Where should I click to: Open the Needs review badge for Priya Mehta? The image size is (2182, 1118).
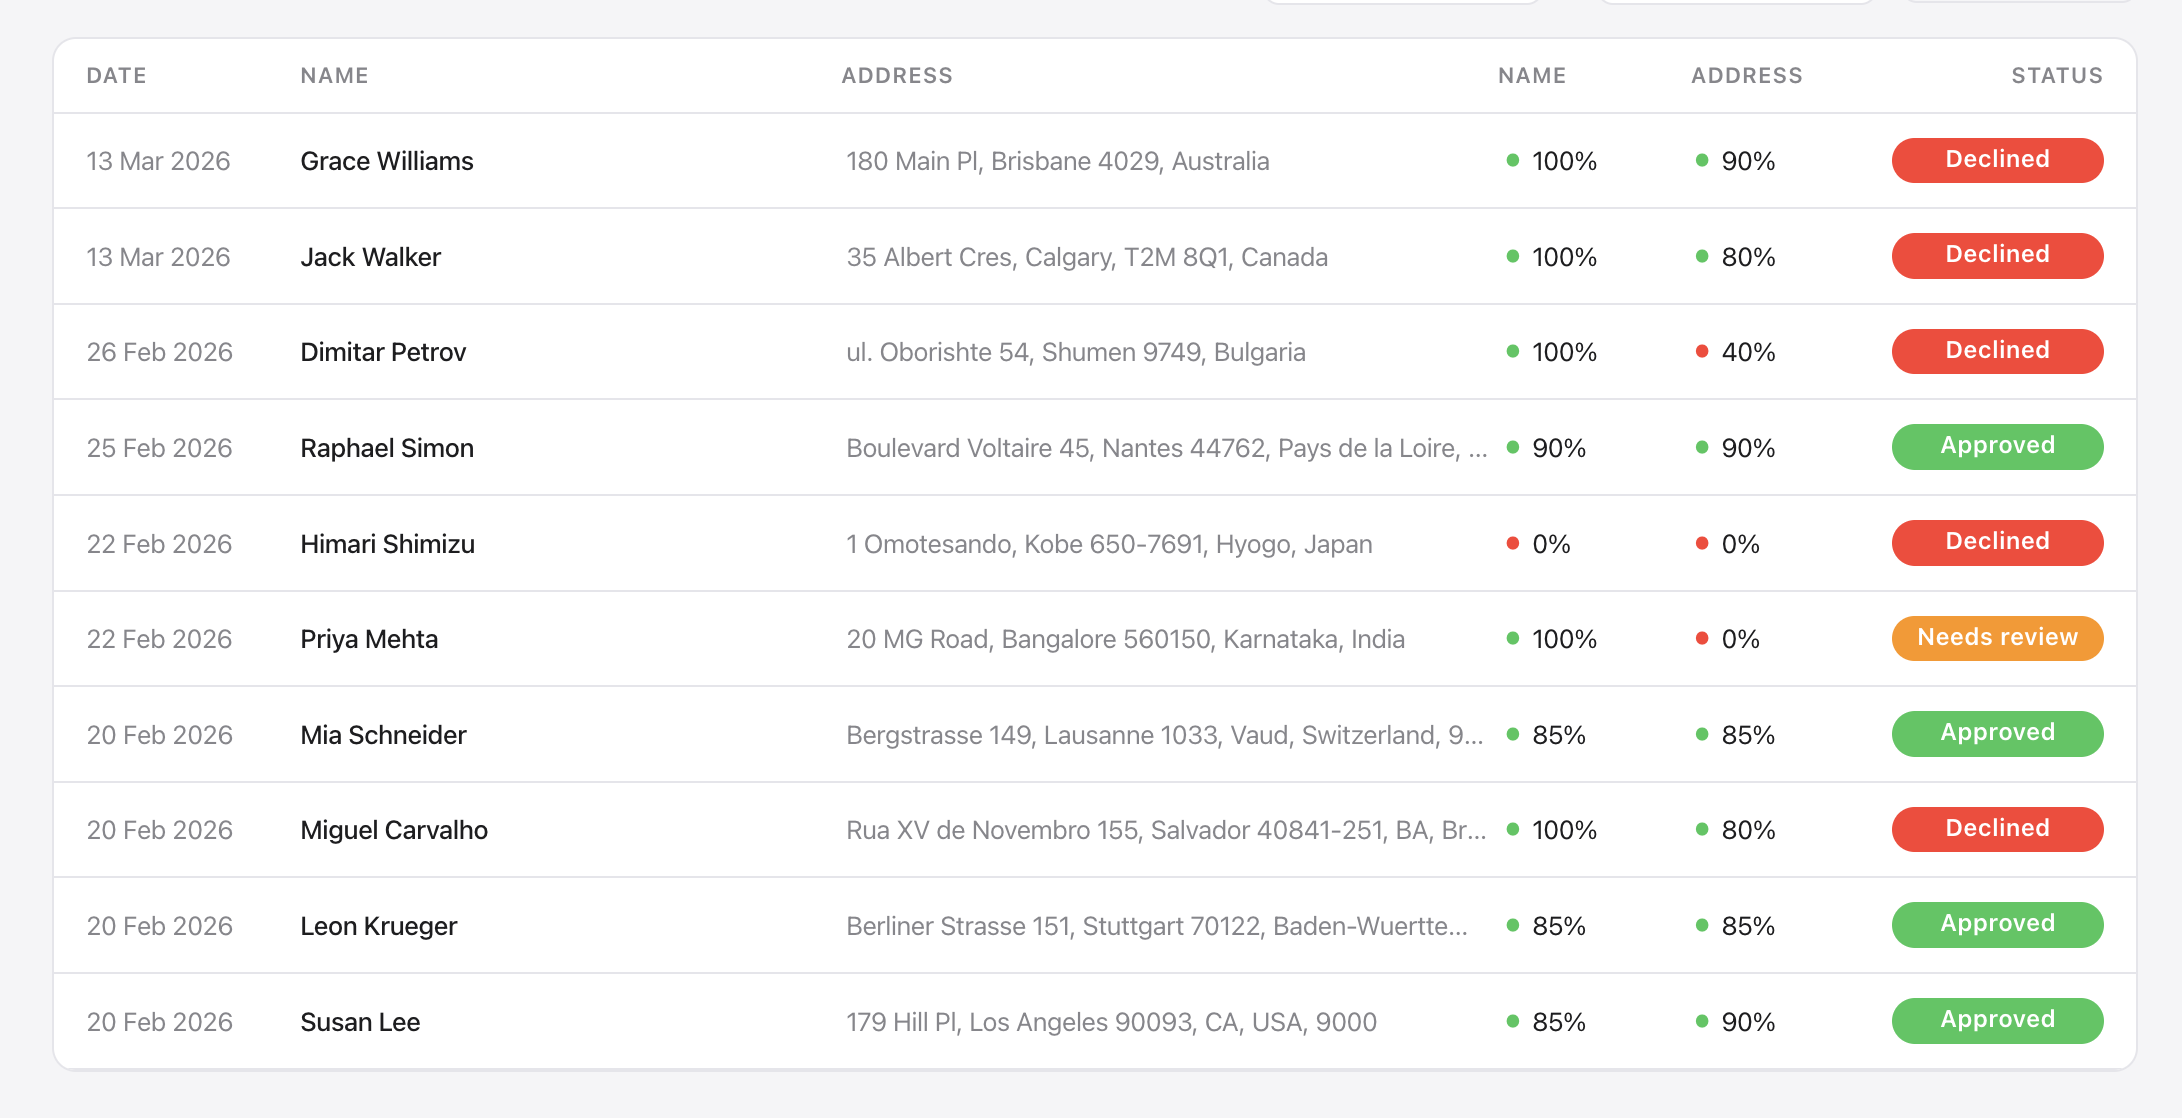point(1997,638)
